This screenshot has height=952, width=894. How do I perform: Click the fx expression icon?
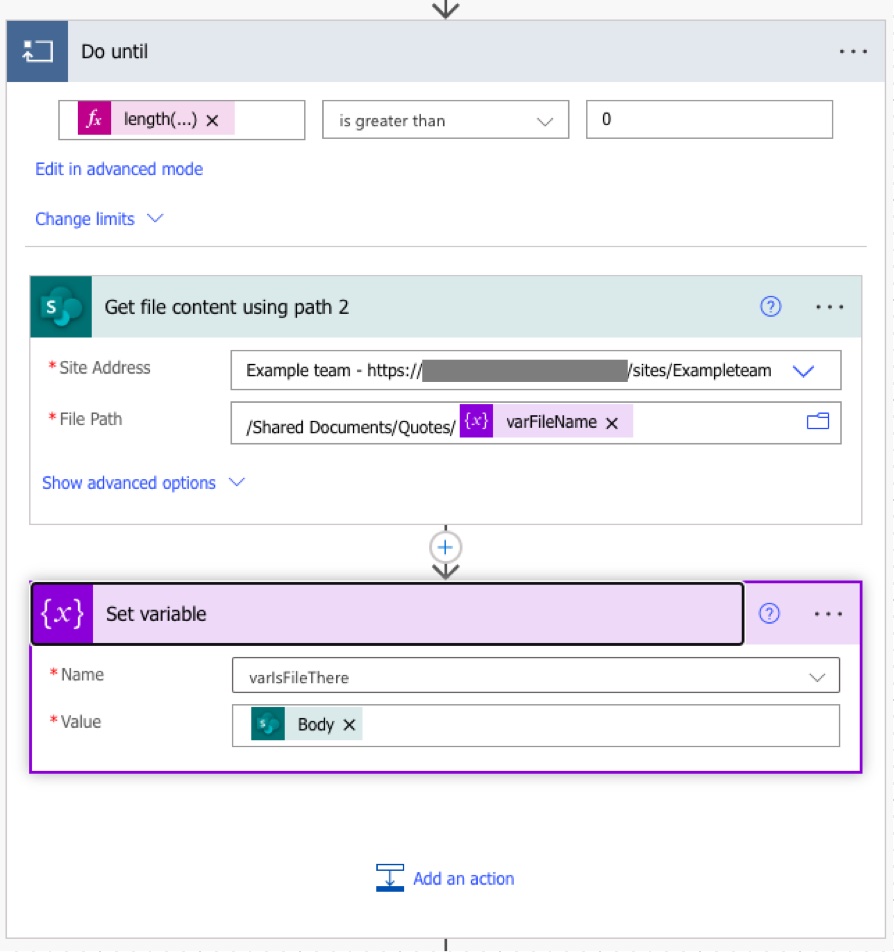click(94, 120)
